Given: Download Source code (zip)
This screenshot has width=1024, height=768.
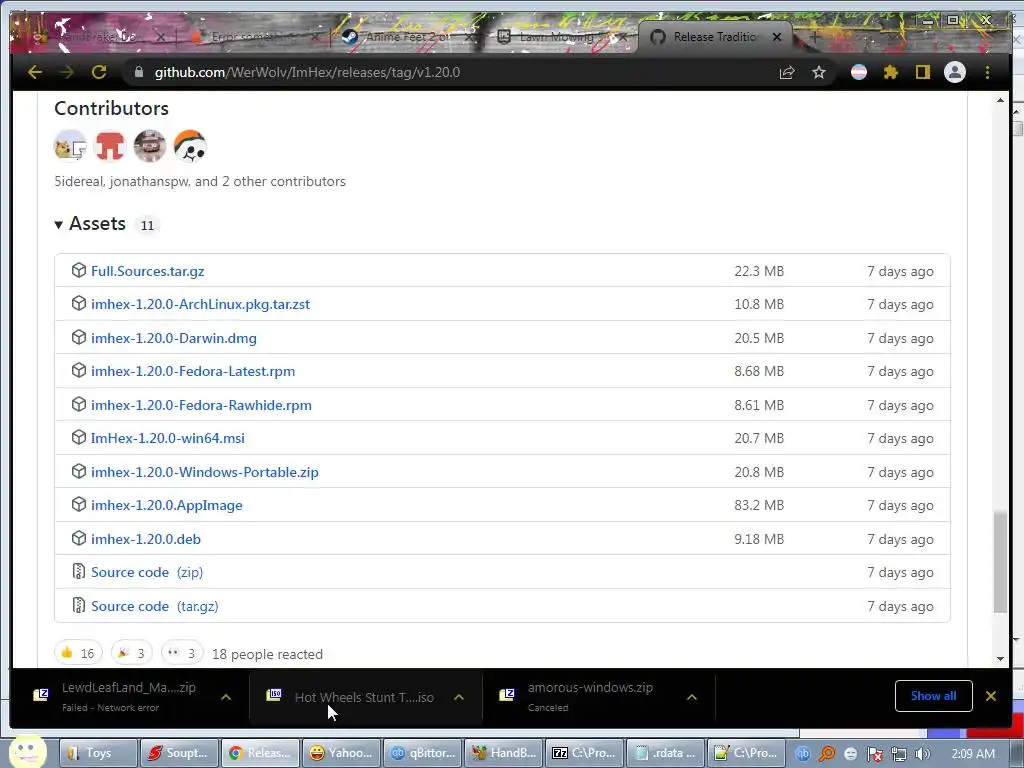Looking at the screenshot, I should 147,572.
